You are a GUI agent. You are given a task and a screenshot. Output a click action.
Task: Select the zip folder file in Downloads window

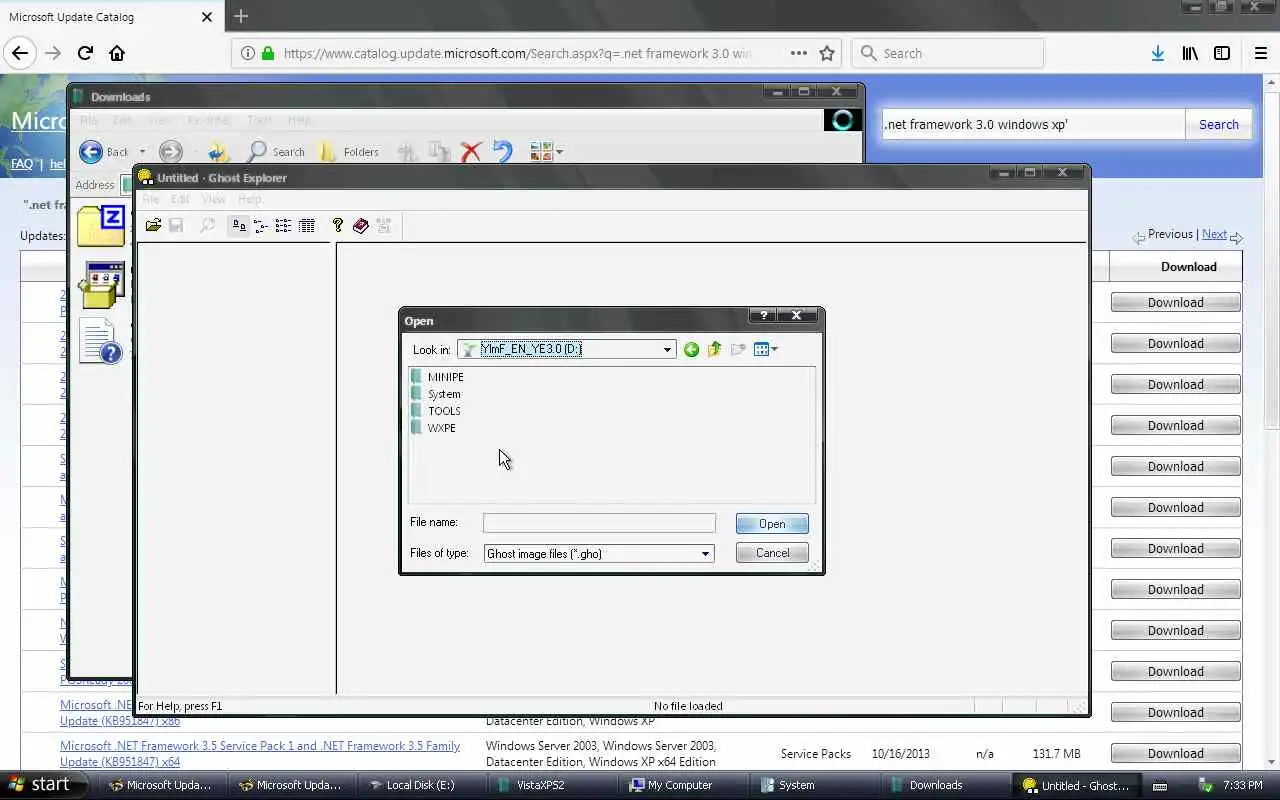pyautogui.click(x=101, y=225)
